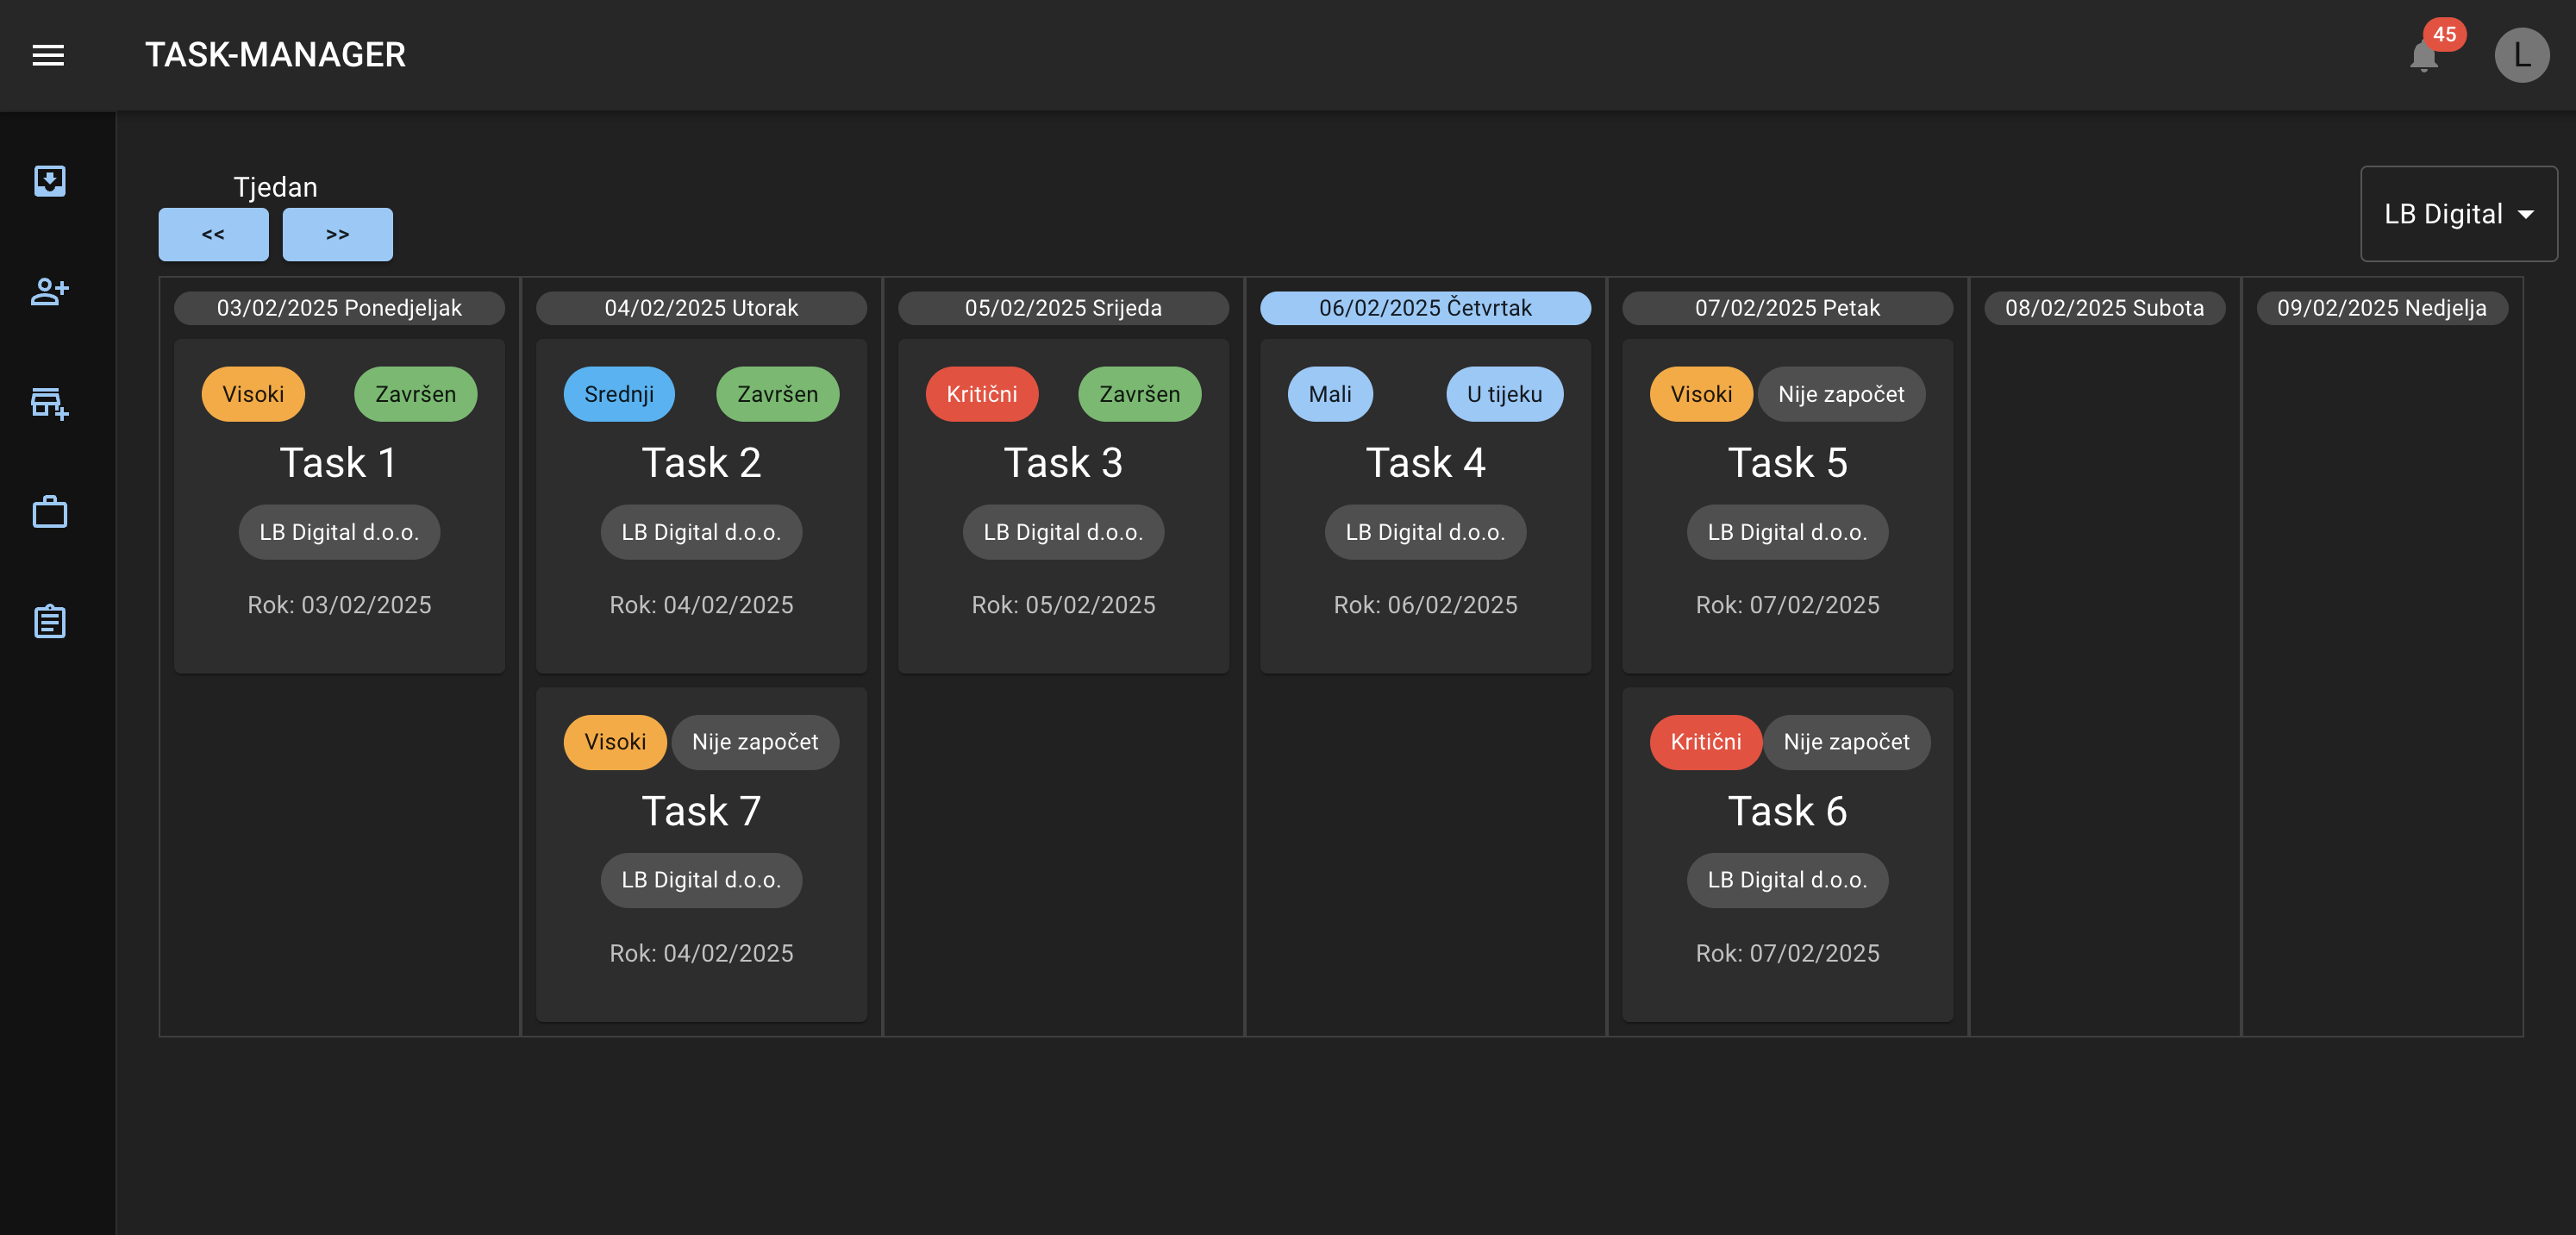Select the 08/02/2025 Subota day header
The image size is (2576, 1235).
[2104, 308]
